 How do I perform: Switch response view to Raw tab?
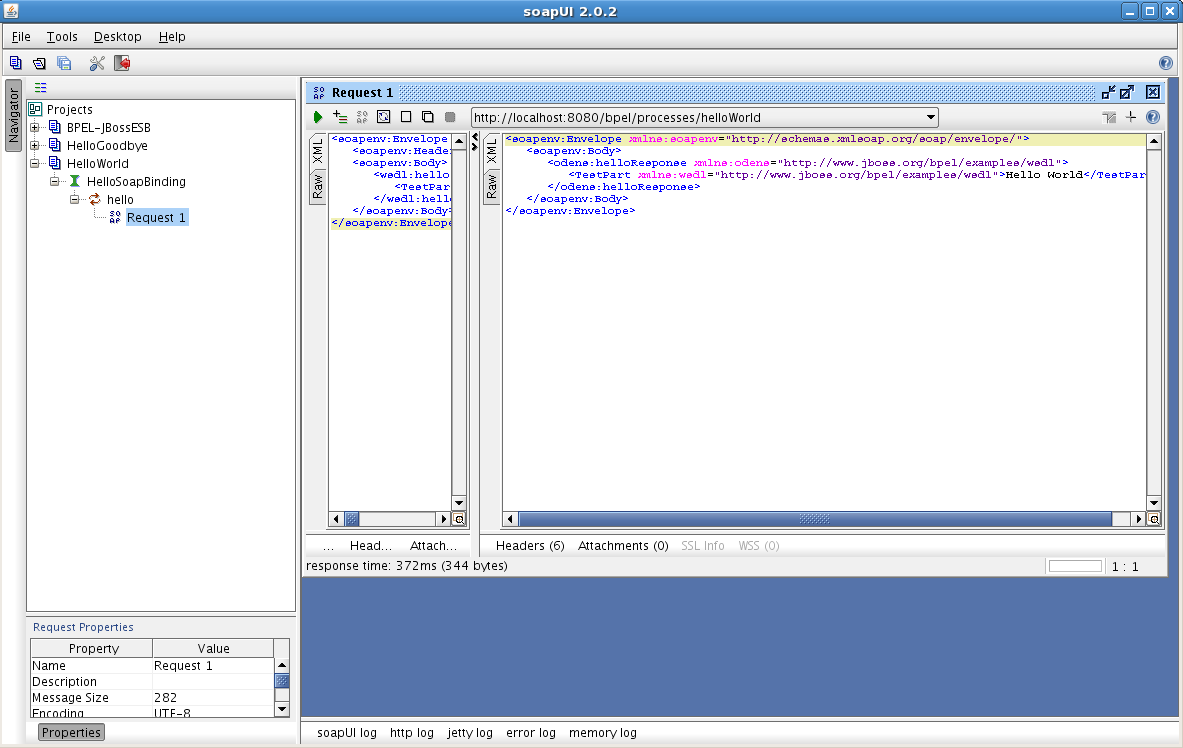(492, 185)
